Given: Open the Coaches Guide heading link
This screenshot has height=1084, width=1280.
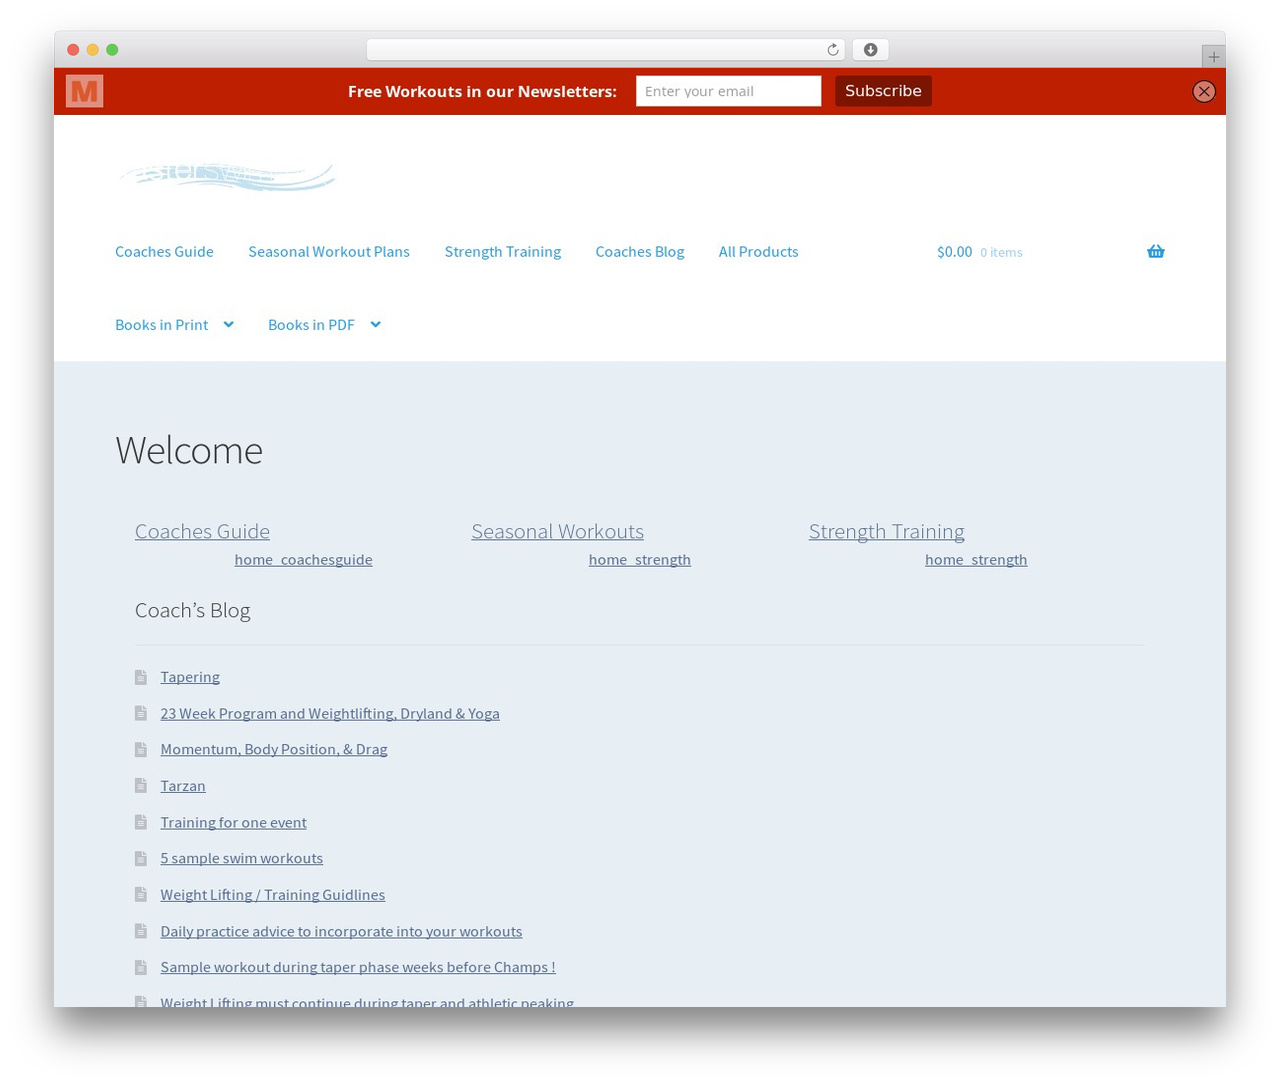Looking at the screenshot, I should 202,531.
